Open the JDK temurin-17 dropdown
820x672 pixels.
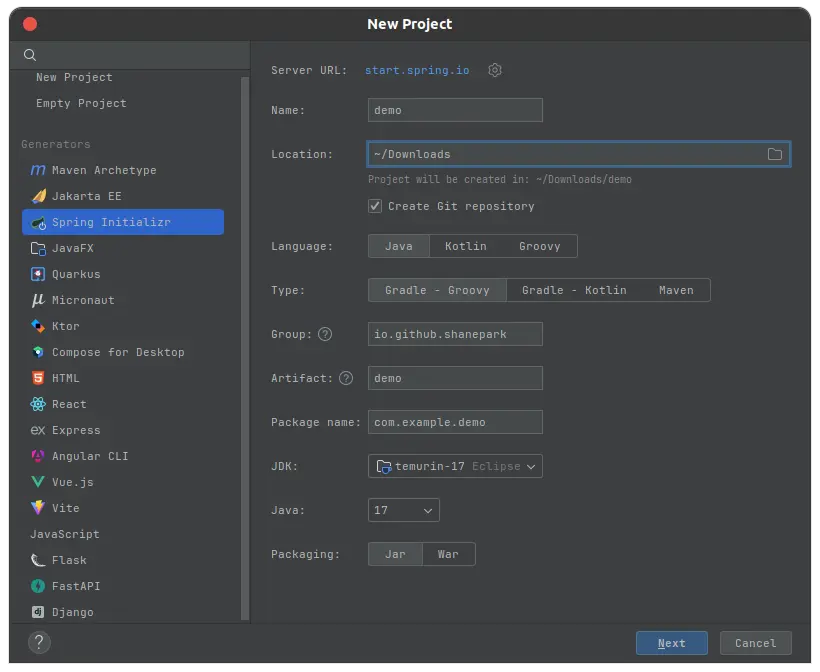click(455, 466)
